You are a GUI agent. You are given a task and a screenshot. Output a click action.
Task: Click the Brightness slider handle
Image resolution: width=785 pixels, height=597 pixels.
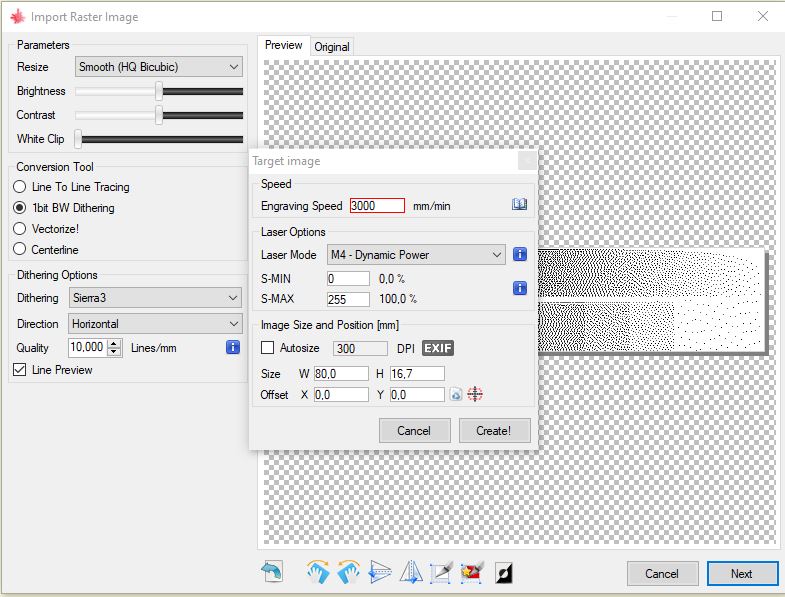point(159,91)
